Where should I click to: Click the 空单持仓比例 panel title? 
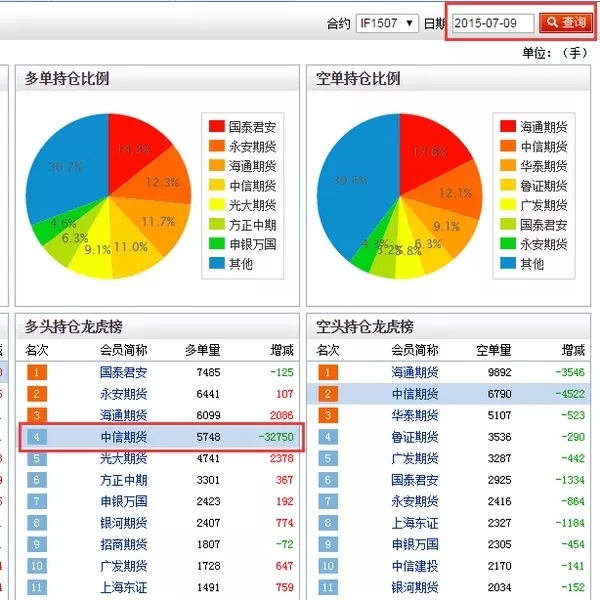(x=358, y=78)
